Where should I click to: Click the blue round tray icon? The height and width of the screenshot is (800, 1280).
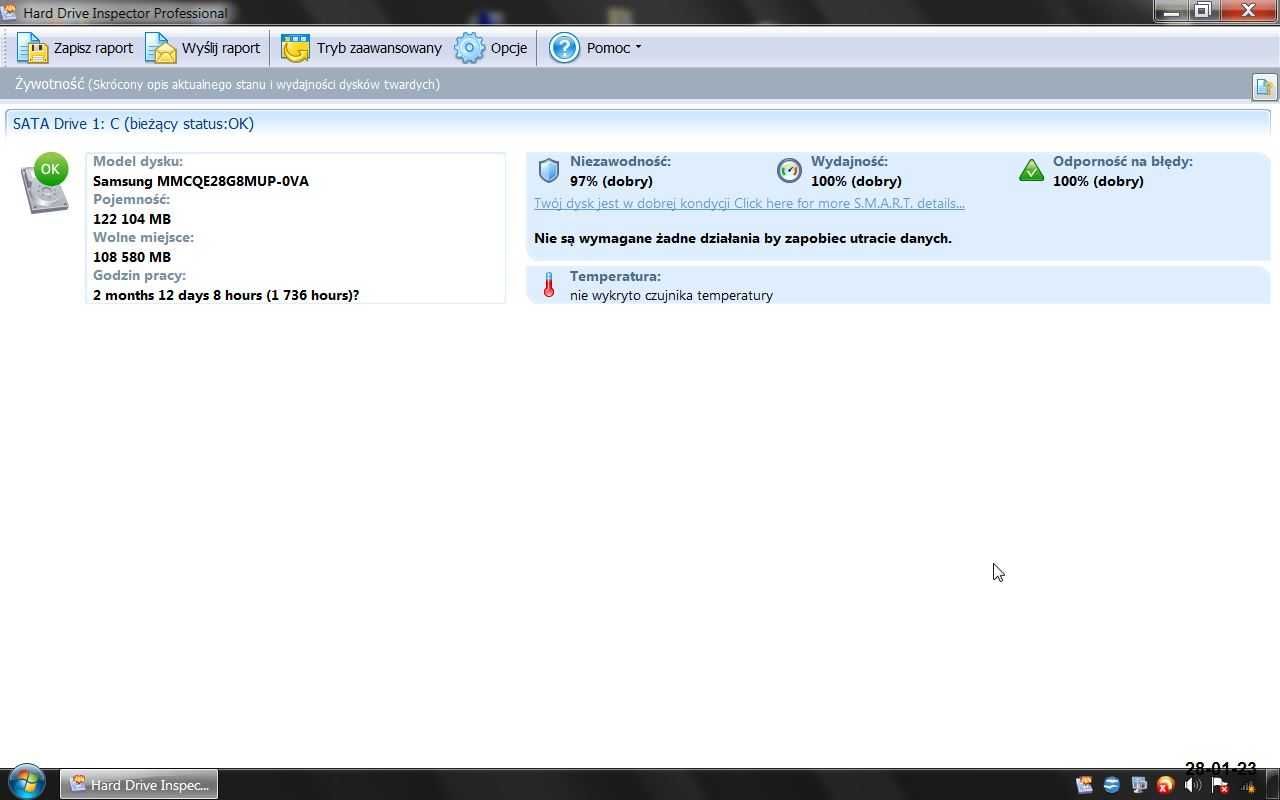coord(1111,786)
